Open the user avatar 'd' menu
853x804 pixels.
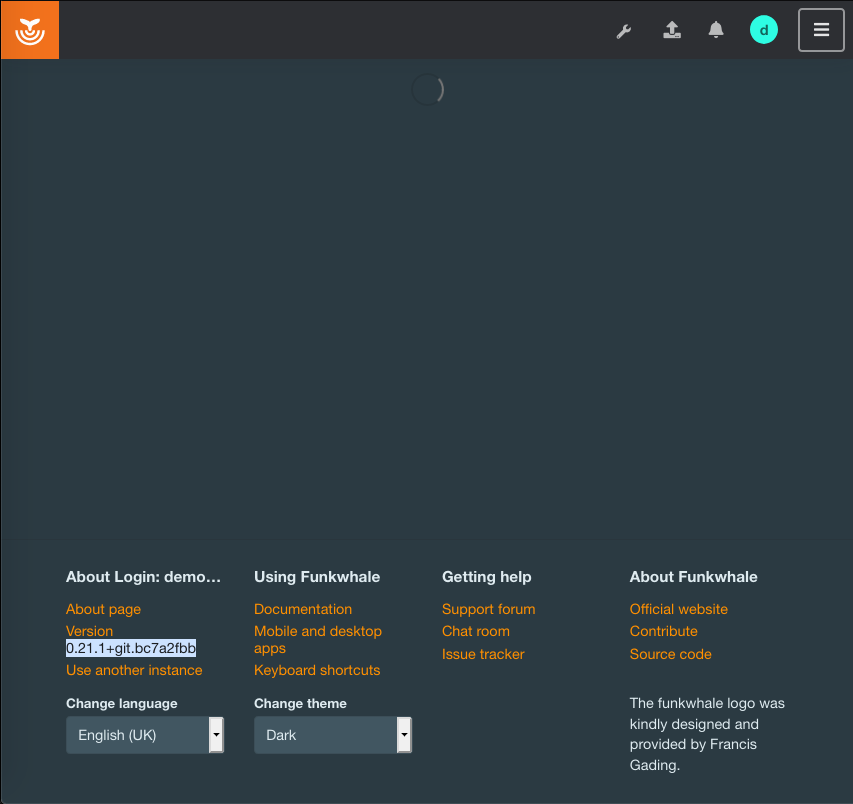pyautogui.click(x=764, y=30)
